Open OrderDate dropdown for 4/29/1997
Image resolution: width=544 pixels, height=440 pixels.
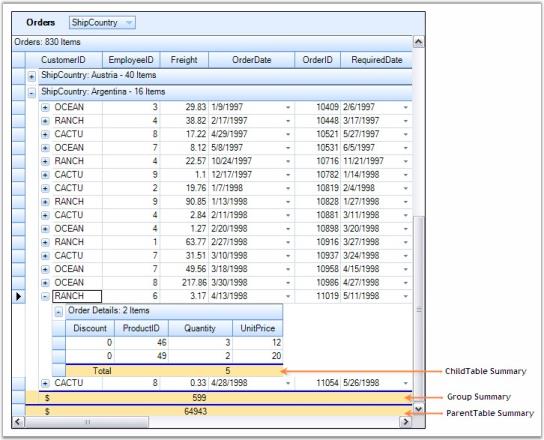[288, 135]
